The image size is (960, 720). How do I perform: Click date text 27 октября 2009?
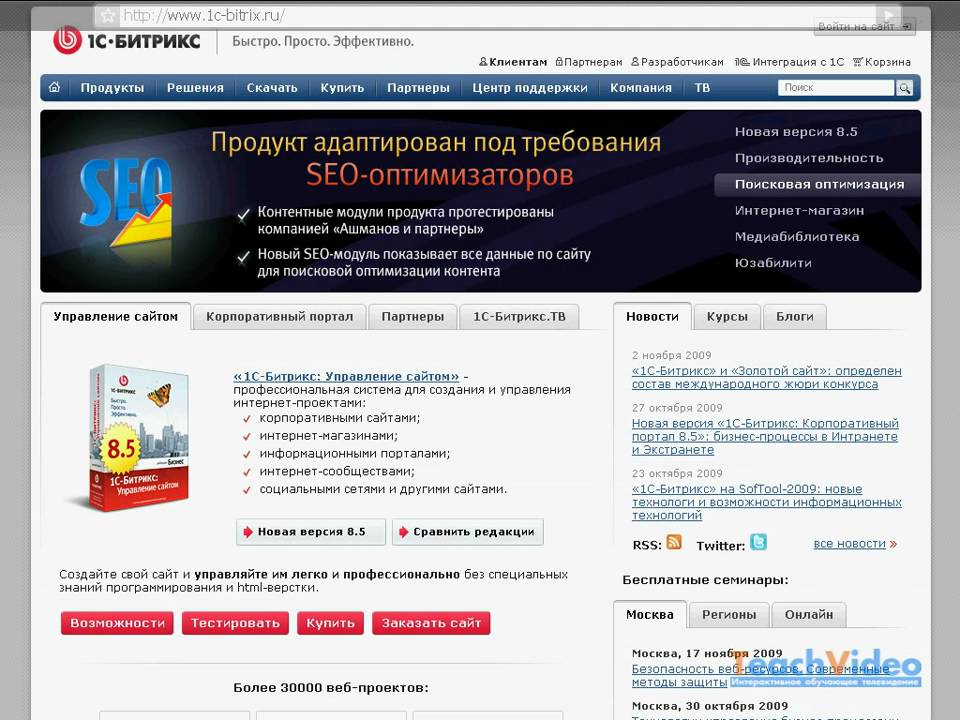(677, 408)
